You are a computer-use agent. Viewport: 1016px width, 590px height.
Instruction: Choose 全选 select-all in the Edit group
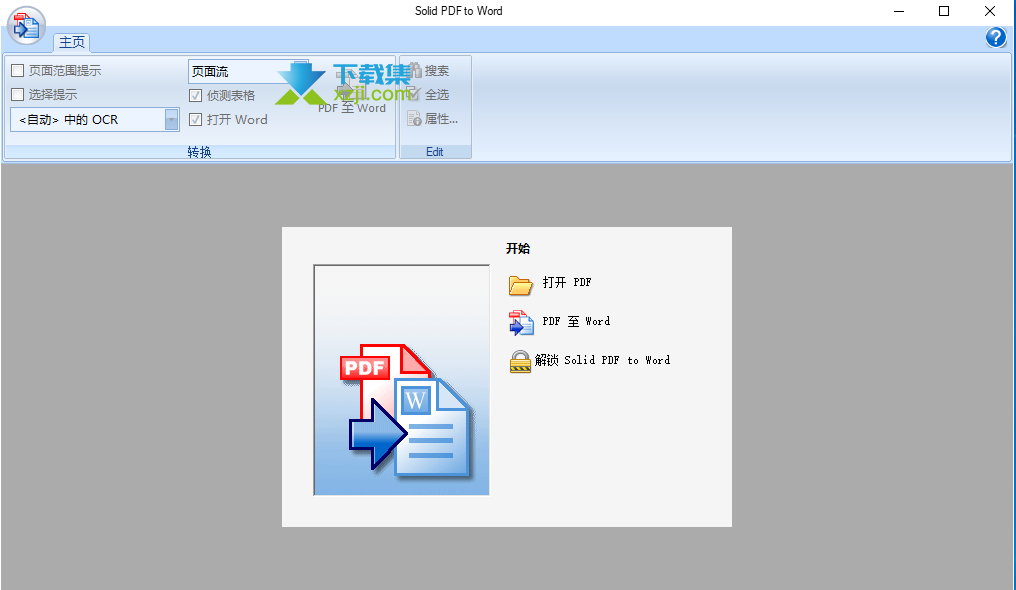(428, 95)
